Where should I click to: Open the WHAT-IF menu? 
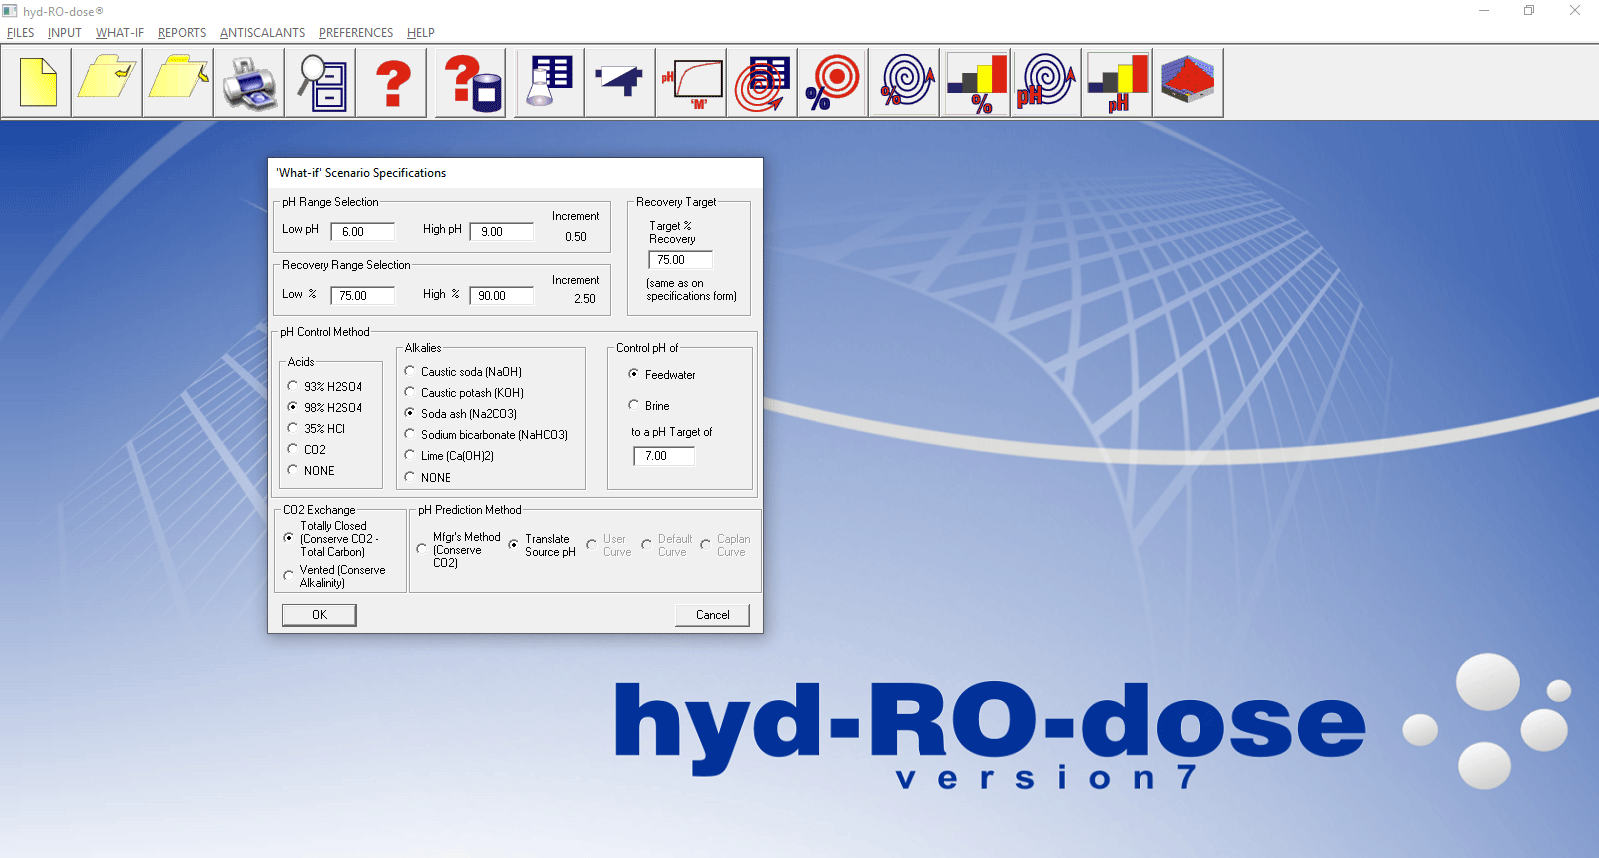(x=120, y=33)
